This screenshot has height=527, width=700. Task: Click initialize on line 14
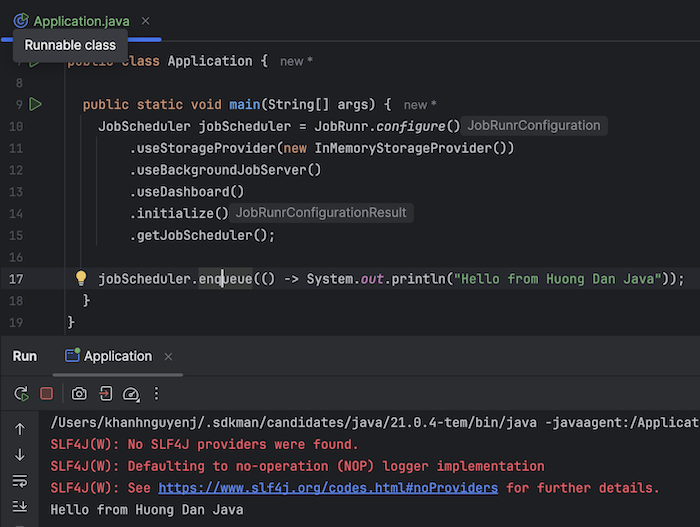pos(175,213)
